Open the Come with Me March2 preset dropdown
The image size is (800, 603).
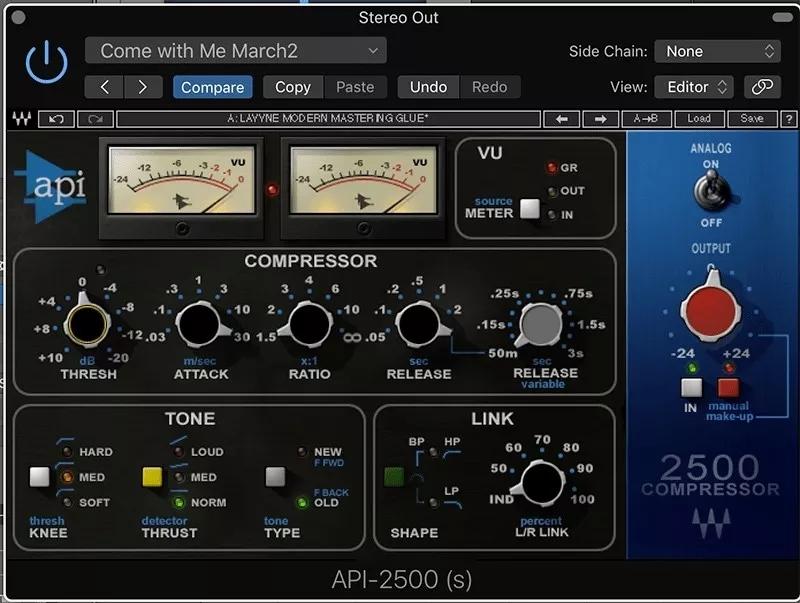pyautogui.click(x=235, y=51)
